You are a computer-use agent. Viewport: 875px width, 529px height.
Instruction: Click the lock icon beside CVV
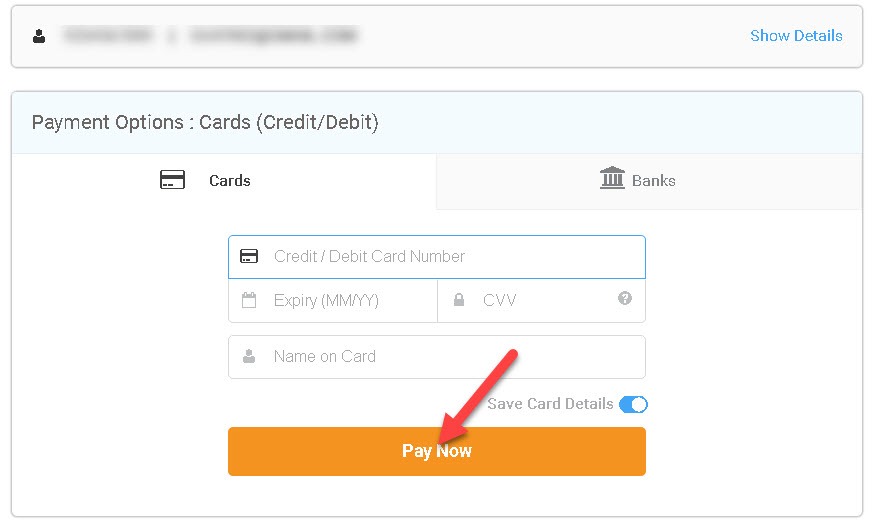(x=459, y=300)
